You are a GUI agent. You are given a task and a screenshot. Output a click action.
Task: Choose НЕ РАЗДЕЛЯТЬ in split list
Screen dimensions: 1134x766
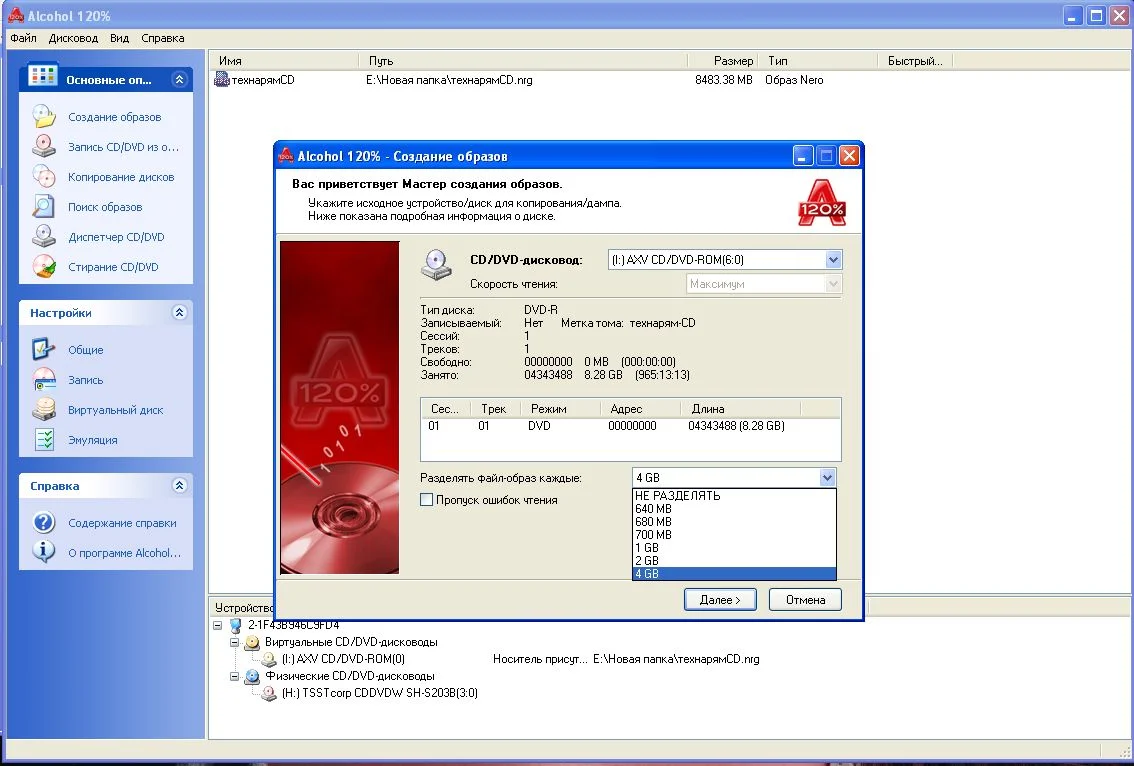[x=734, y=495]
